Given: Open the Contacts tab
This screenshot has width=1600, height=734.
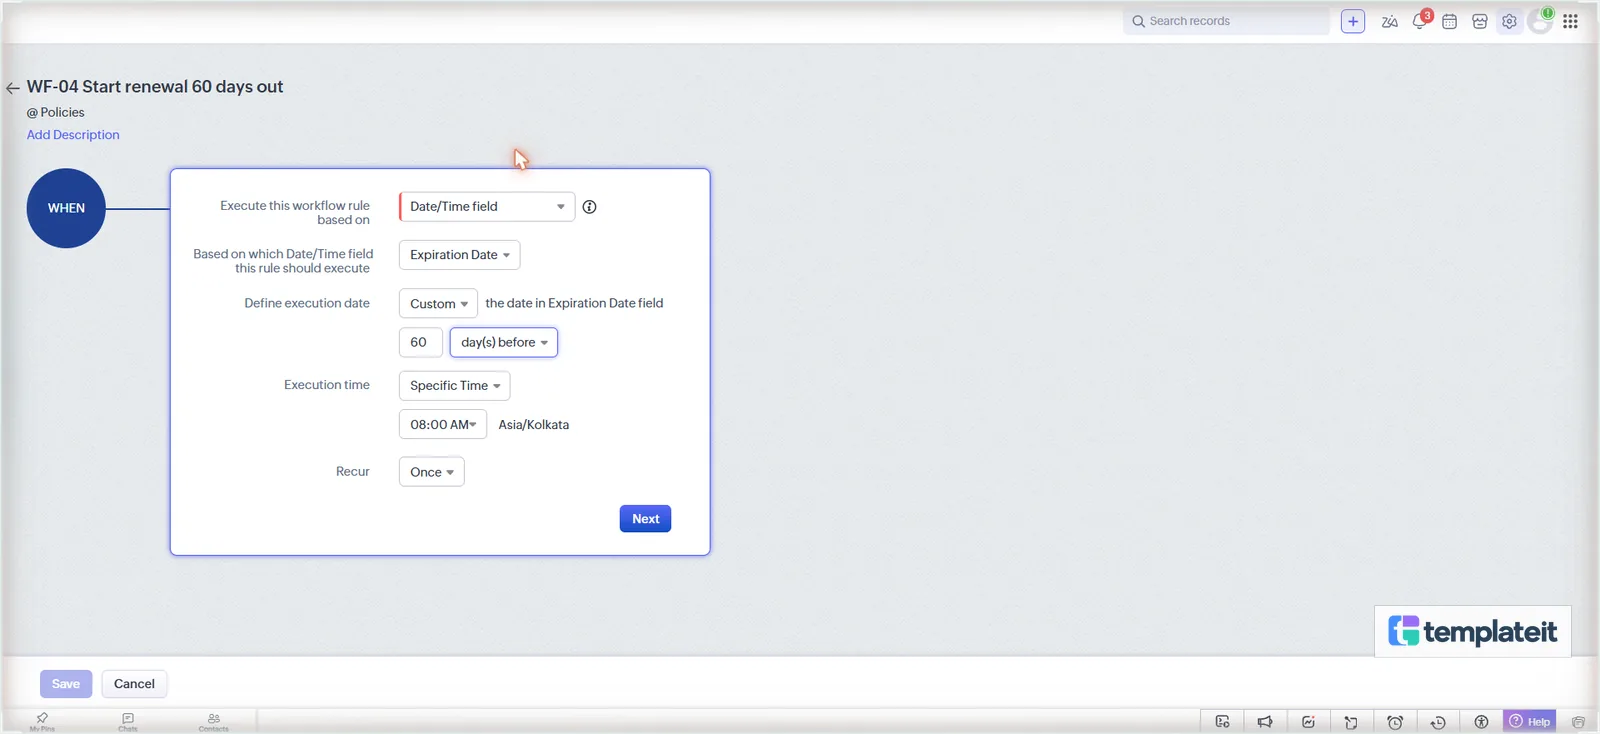Looking at the screenshot, I should [x=213, y=721].
